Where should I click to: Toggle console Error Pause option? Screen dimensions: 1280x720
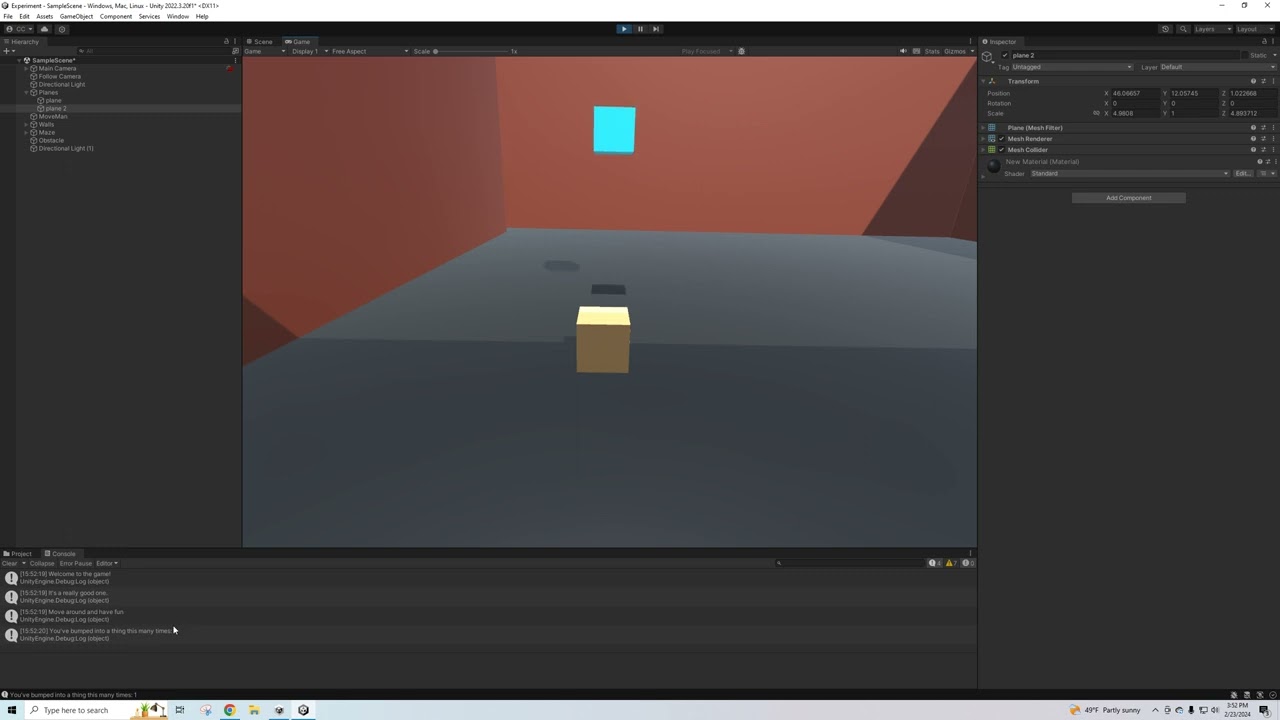coord(76,564)
